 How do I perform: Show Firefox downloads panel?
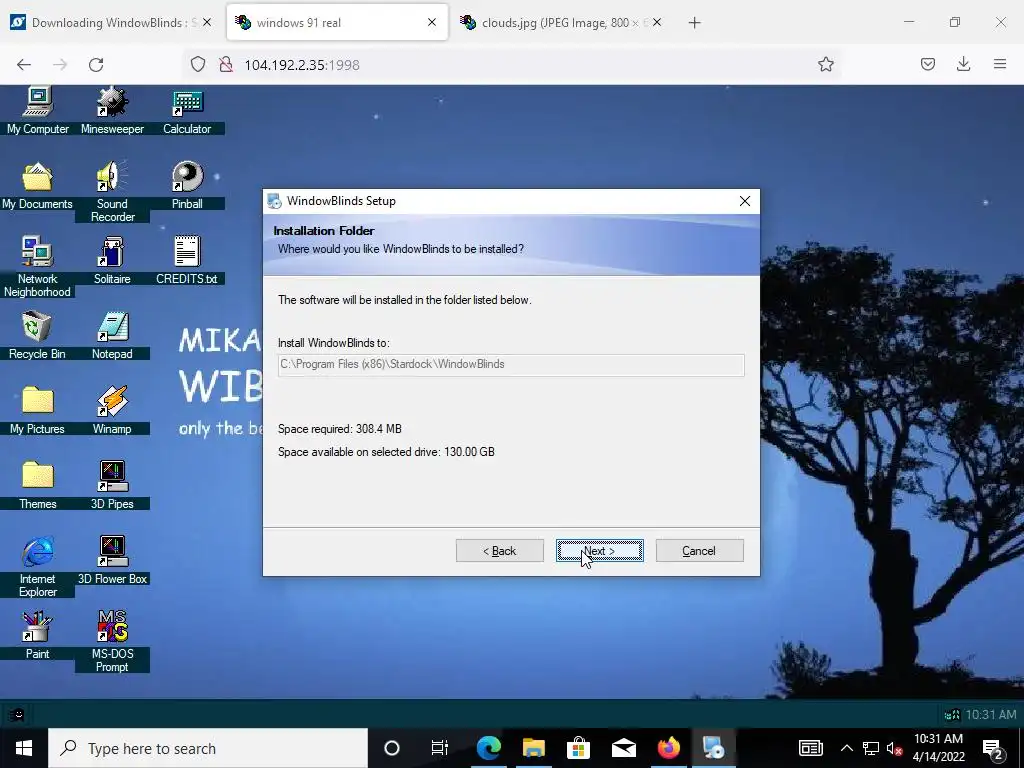click(963, 64)
